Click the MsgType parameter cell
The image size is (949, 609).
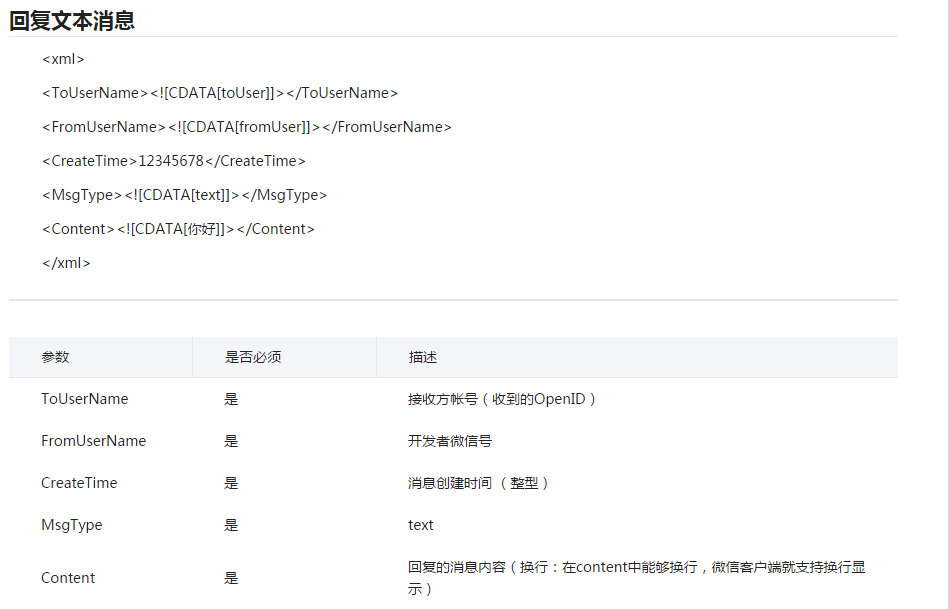tap(71, 525)
